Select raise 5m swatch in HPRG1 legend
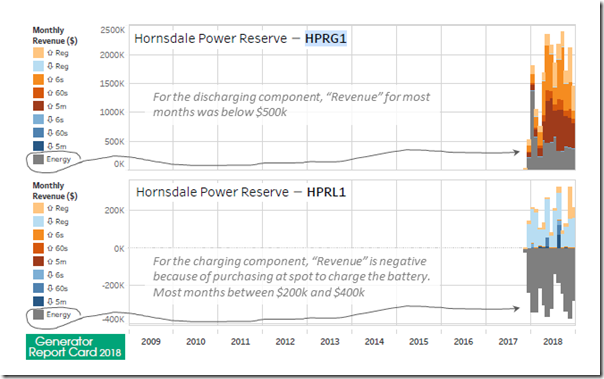 coord(39,106)
